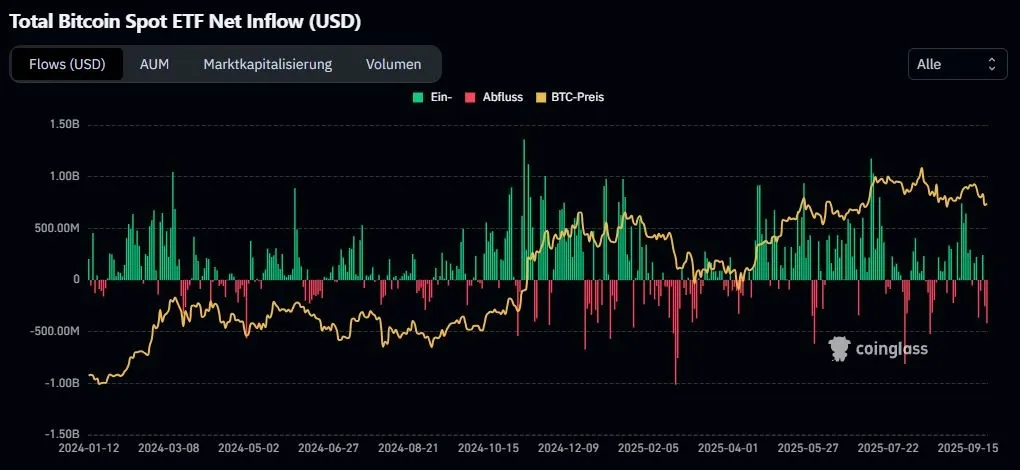Toggle the Ein- inflow series label
Image resolution: width=1020 pixels, height=470 pixels.
point(441,98)
